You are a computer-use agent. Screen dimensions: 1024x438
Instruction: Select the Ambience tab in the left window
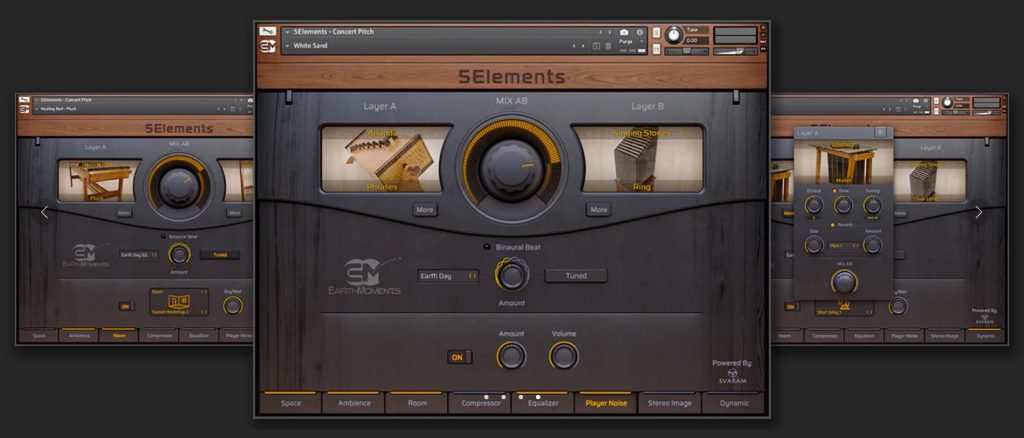78,336
